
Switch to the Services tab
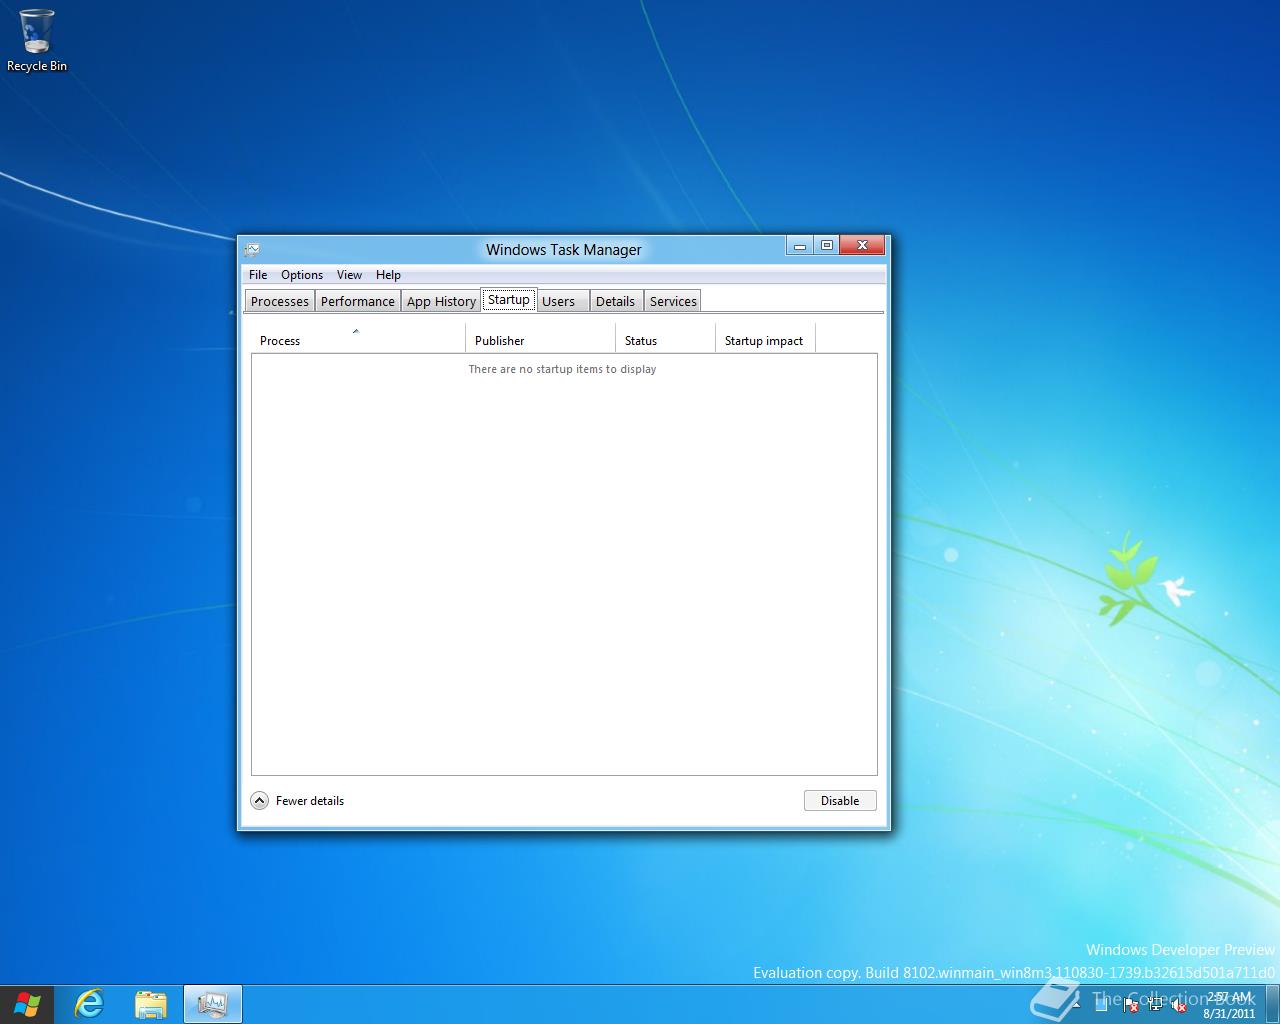673,301
